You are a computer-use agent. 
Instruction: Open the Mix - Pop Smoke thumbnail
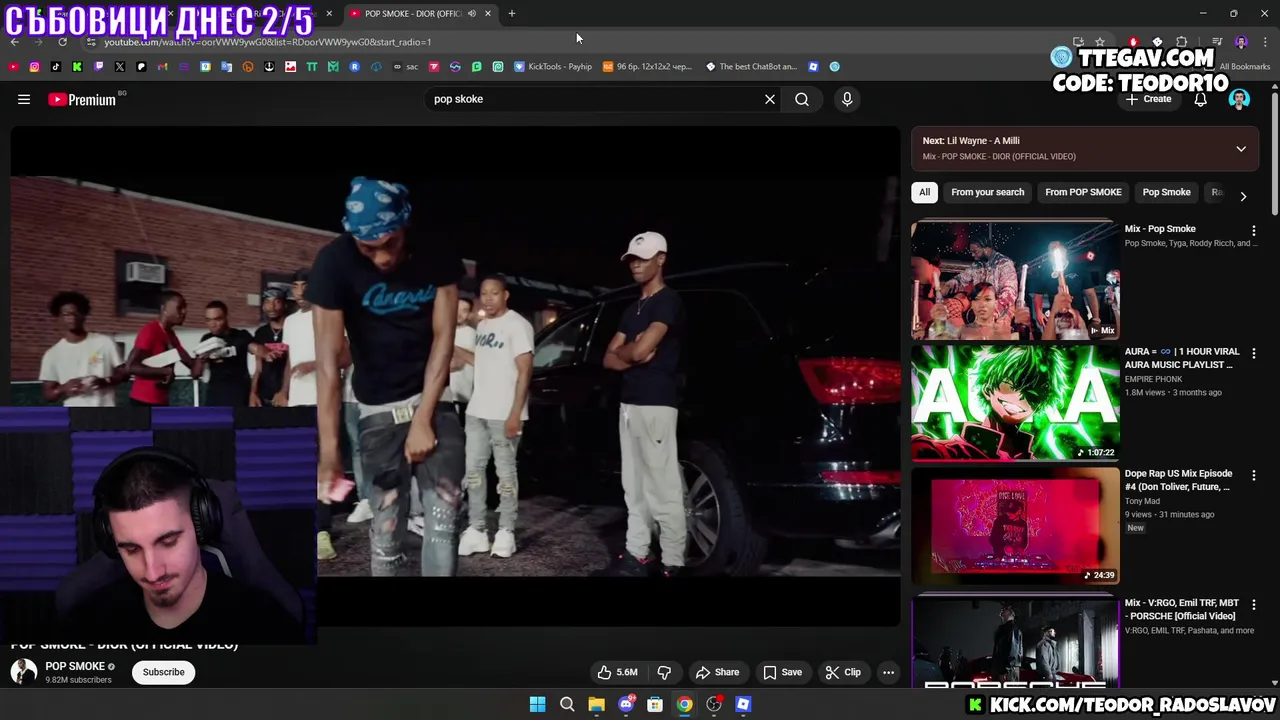pyautogui.click(x=1015, y=281)
